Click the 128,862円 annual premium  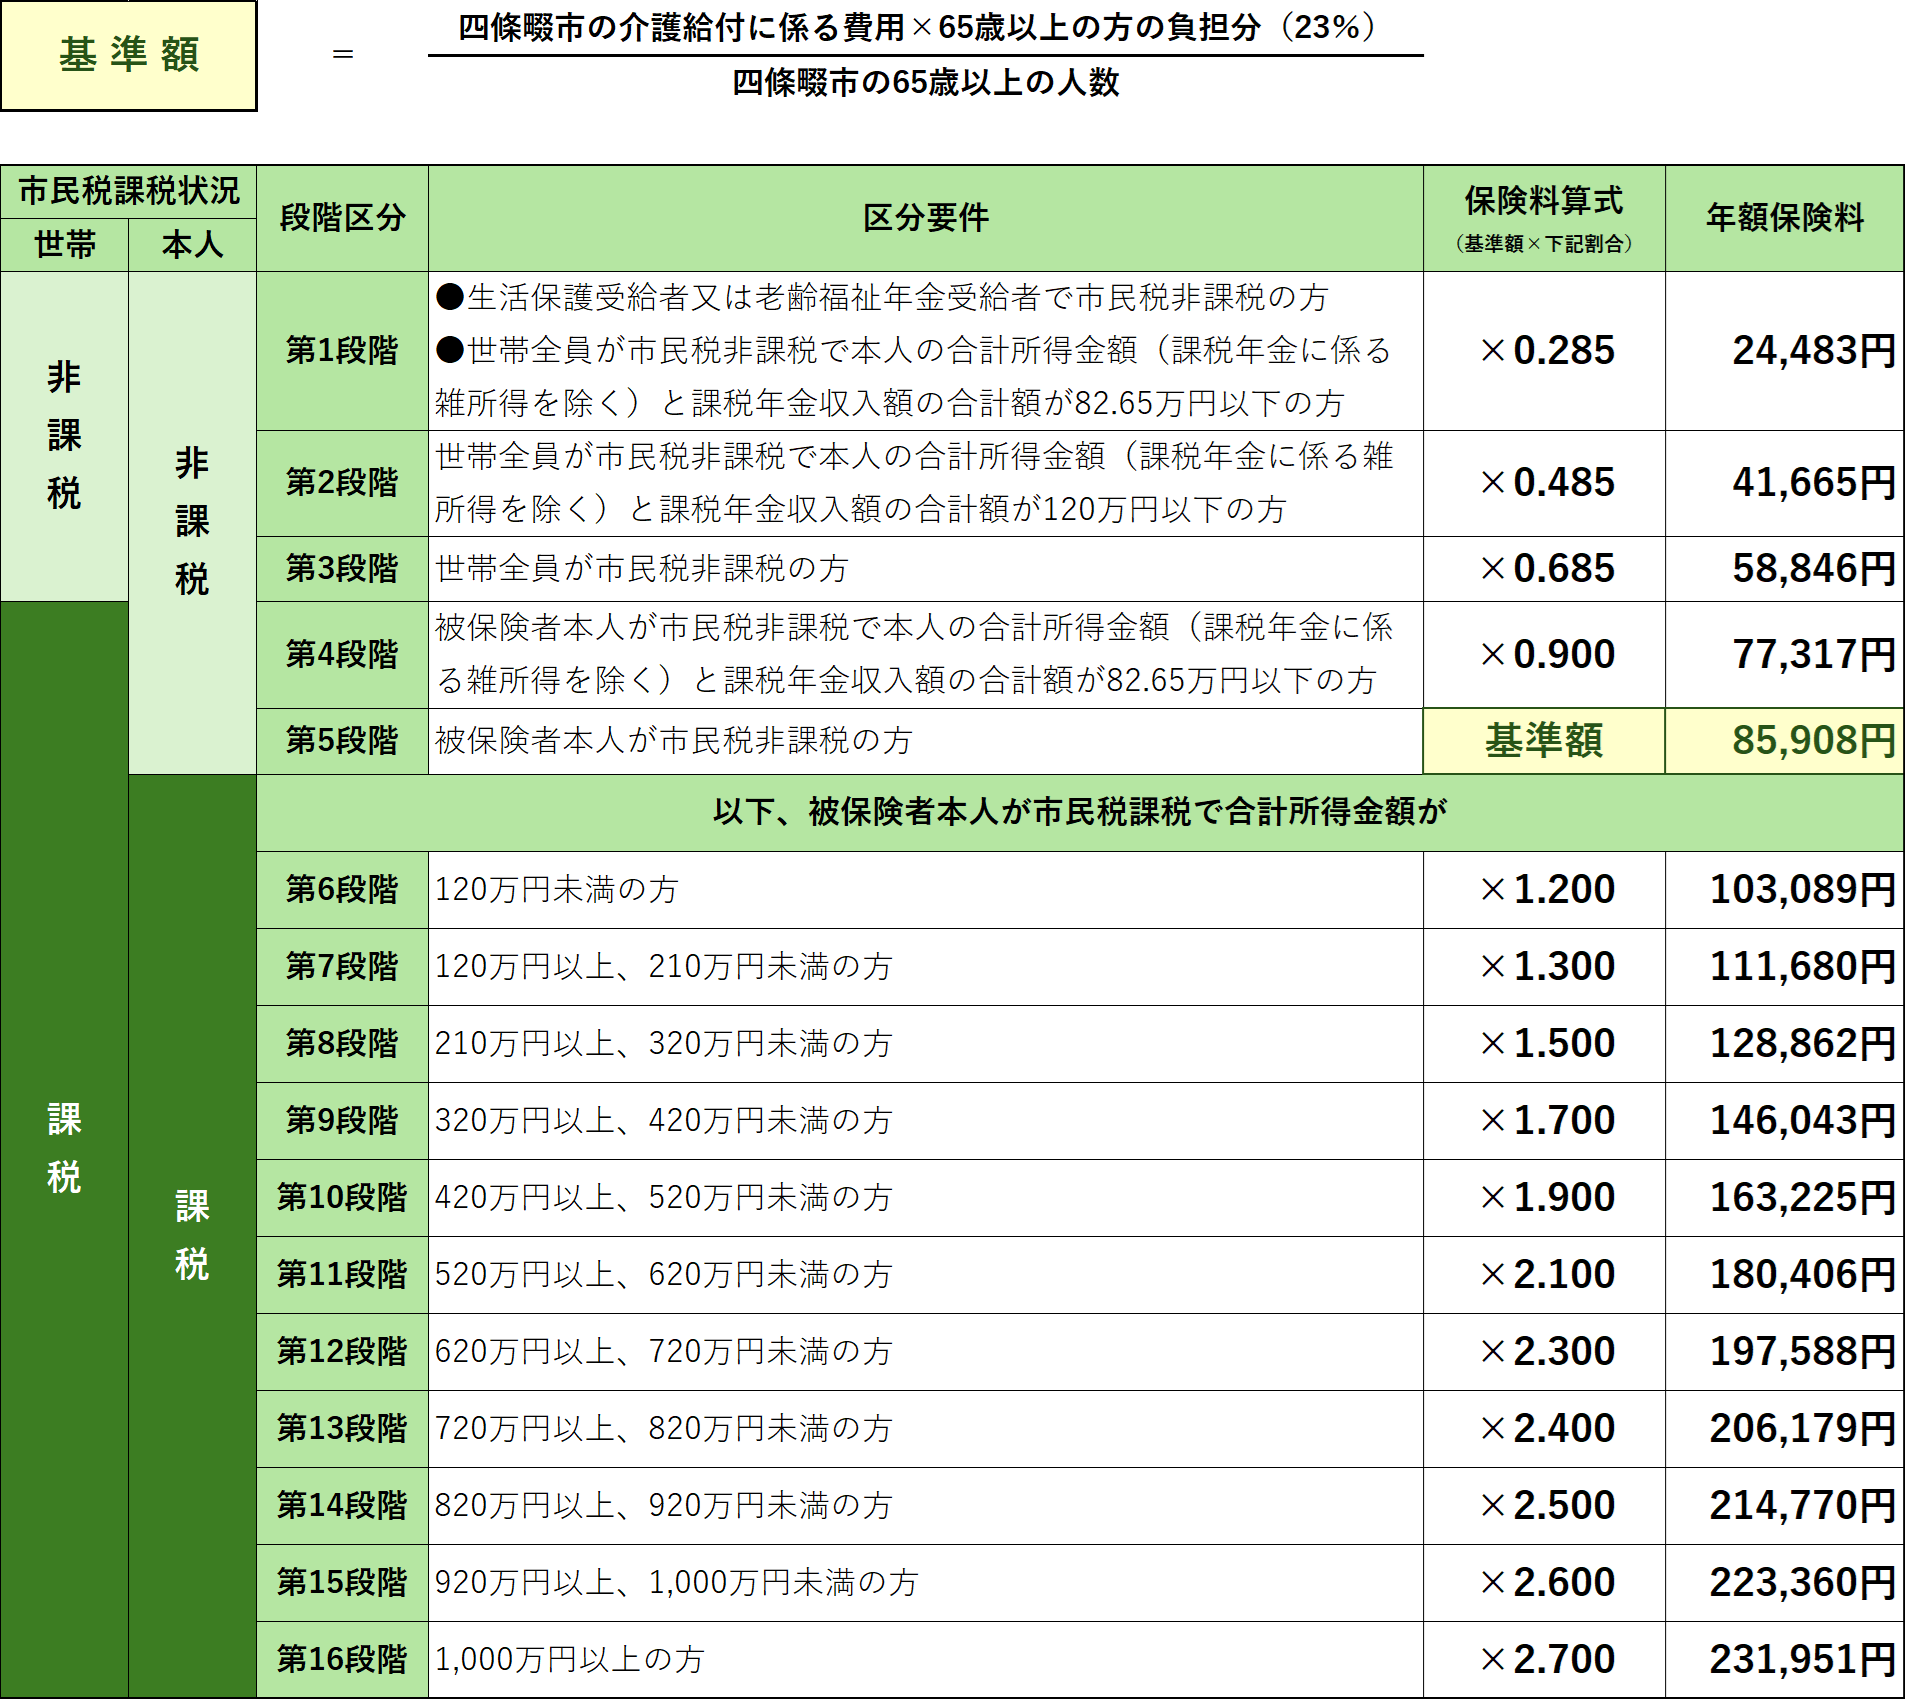pos(1785,1044)
